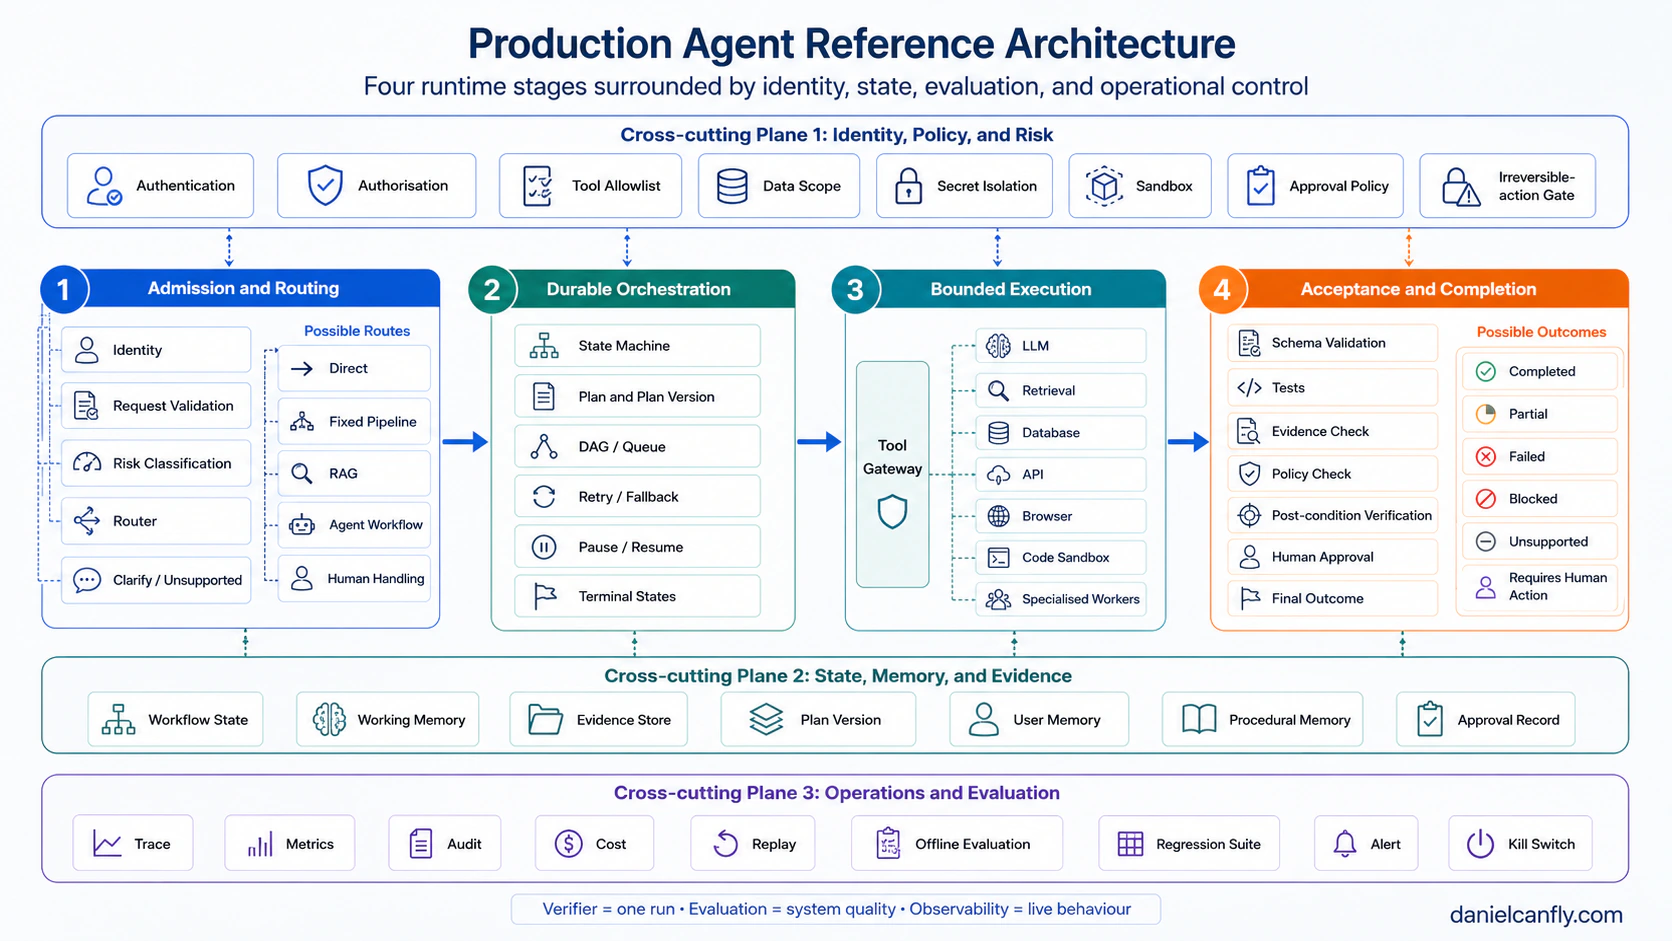
Task: Open the Admission and Routing header
Action: 243,288
